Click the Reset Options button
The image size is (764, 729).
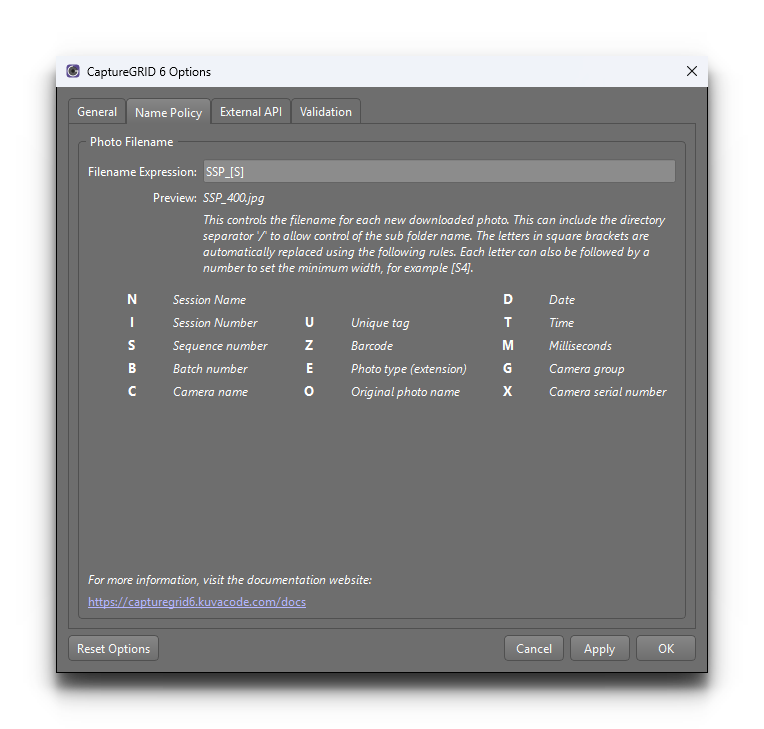(x=114, y=649)
